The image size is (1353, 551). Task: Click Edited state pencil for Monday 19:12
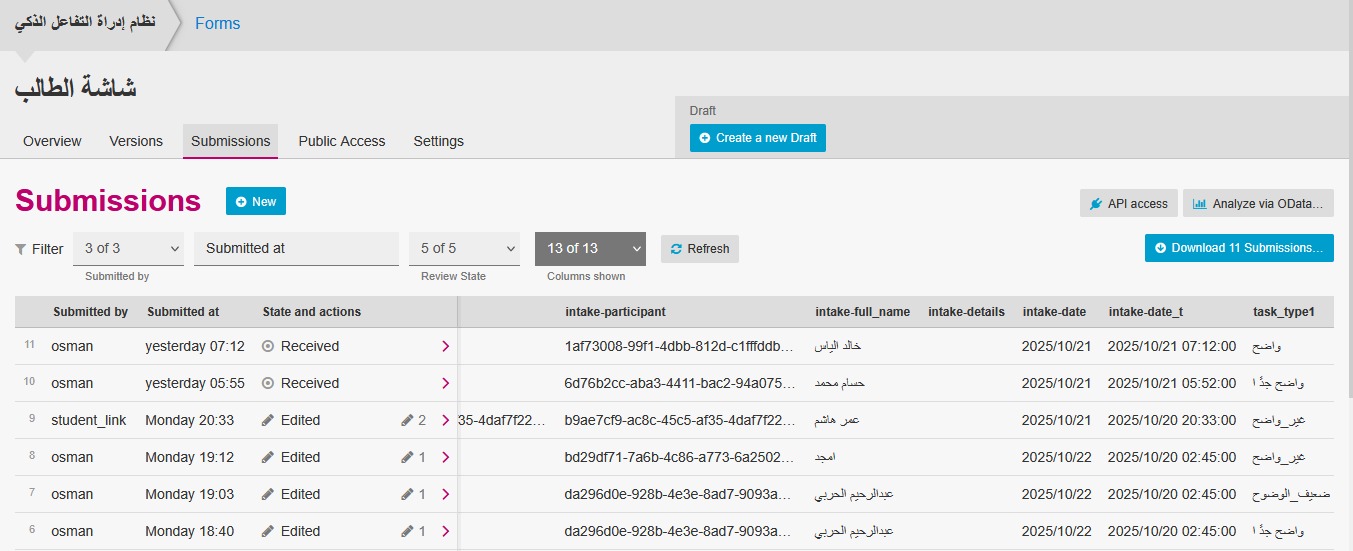click(268, 457)
